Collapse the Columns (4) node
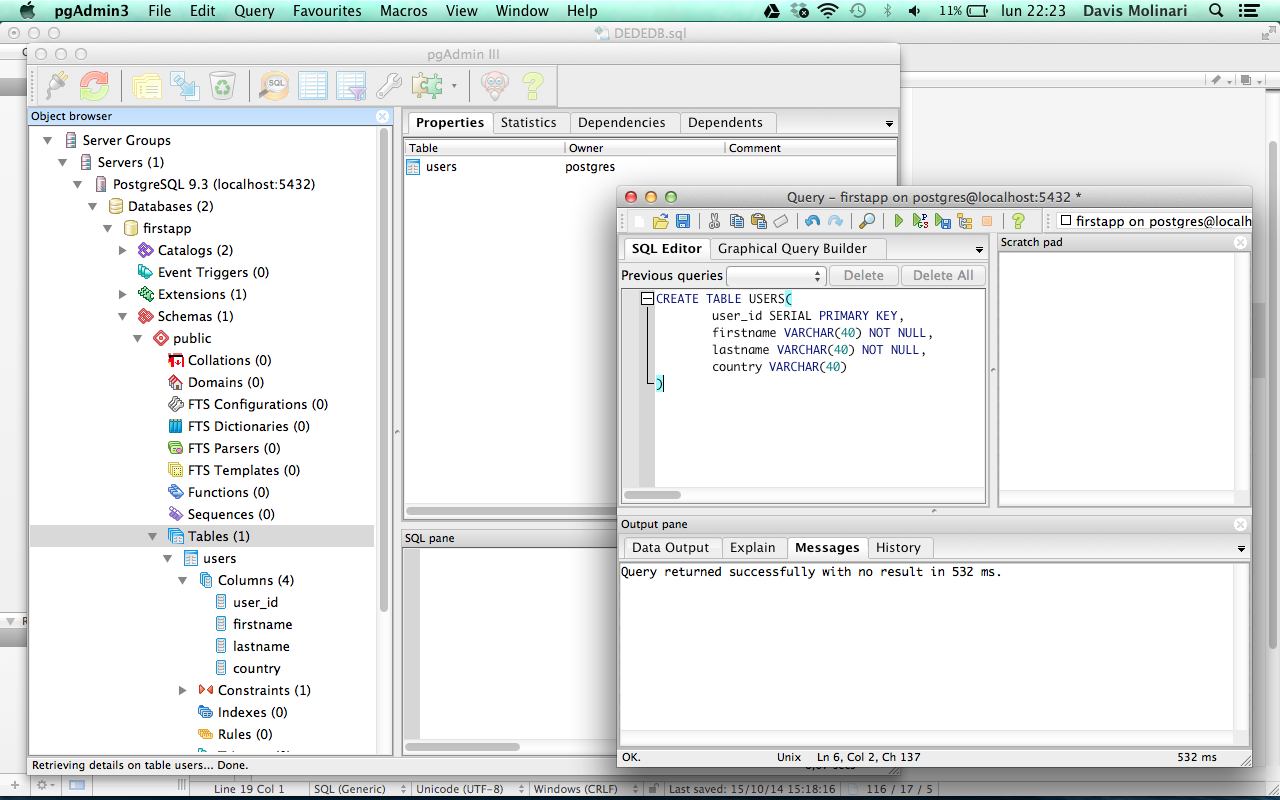The image size is (1280, 800). 182,580
